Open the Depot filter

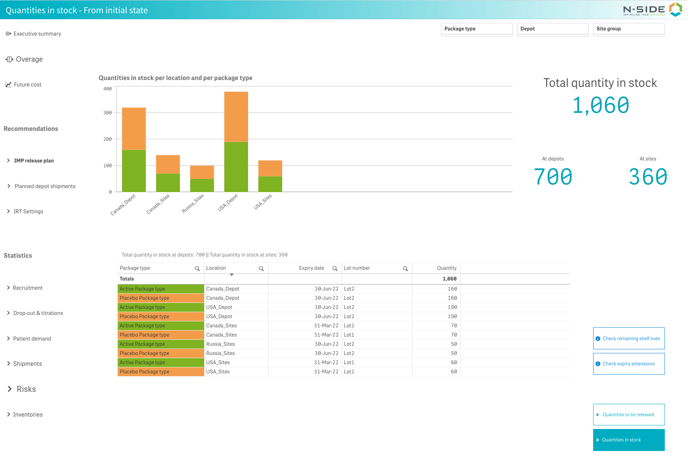[x=552, y=29]
